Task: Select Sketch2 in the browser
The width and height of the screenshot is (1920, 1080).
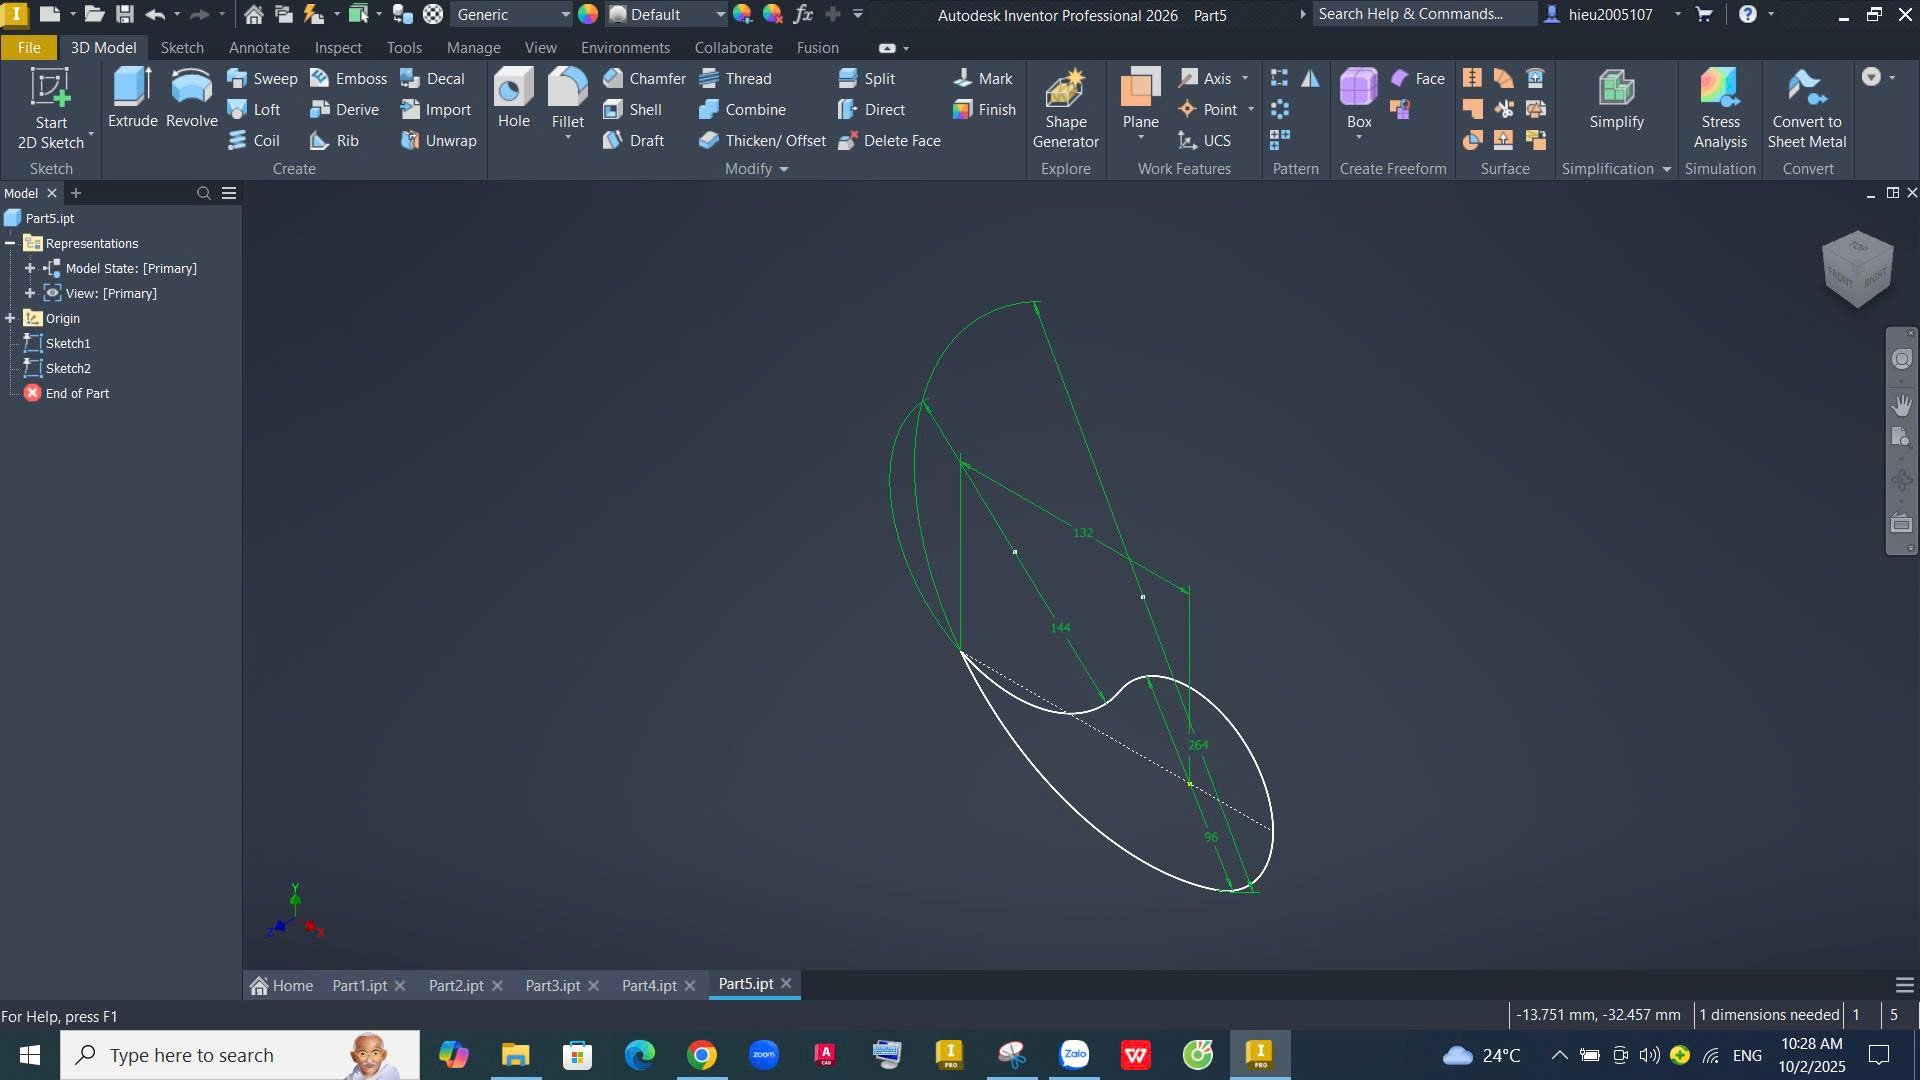Action: [68, 369]
